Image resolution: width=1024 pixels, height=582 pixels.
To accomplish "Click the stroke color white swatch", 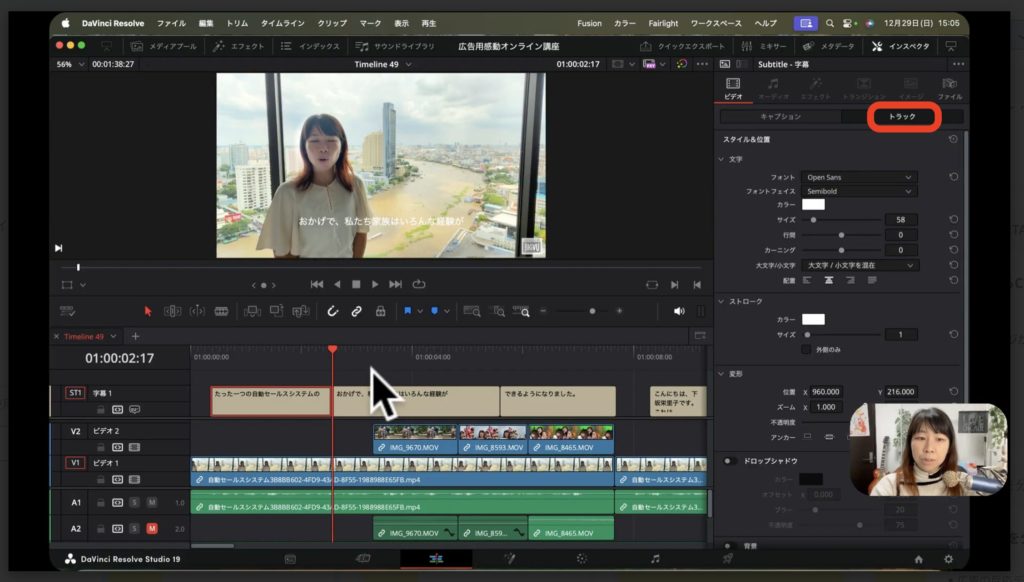I will [813, 319].
